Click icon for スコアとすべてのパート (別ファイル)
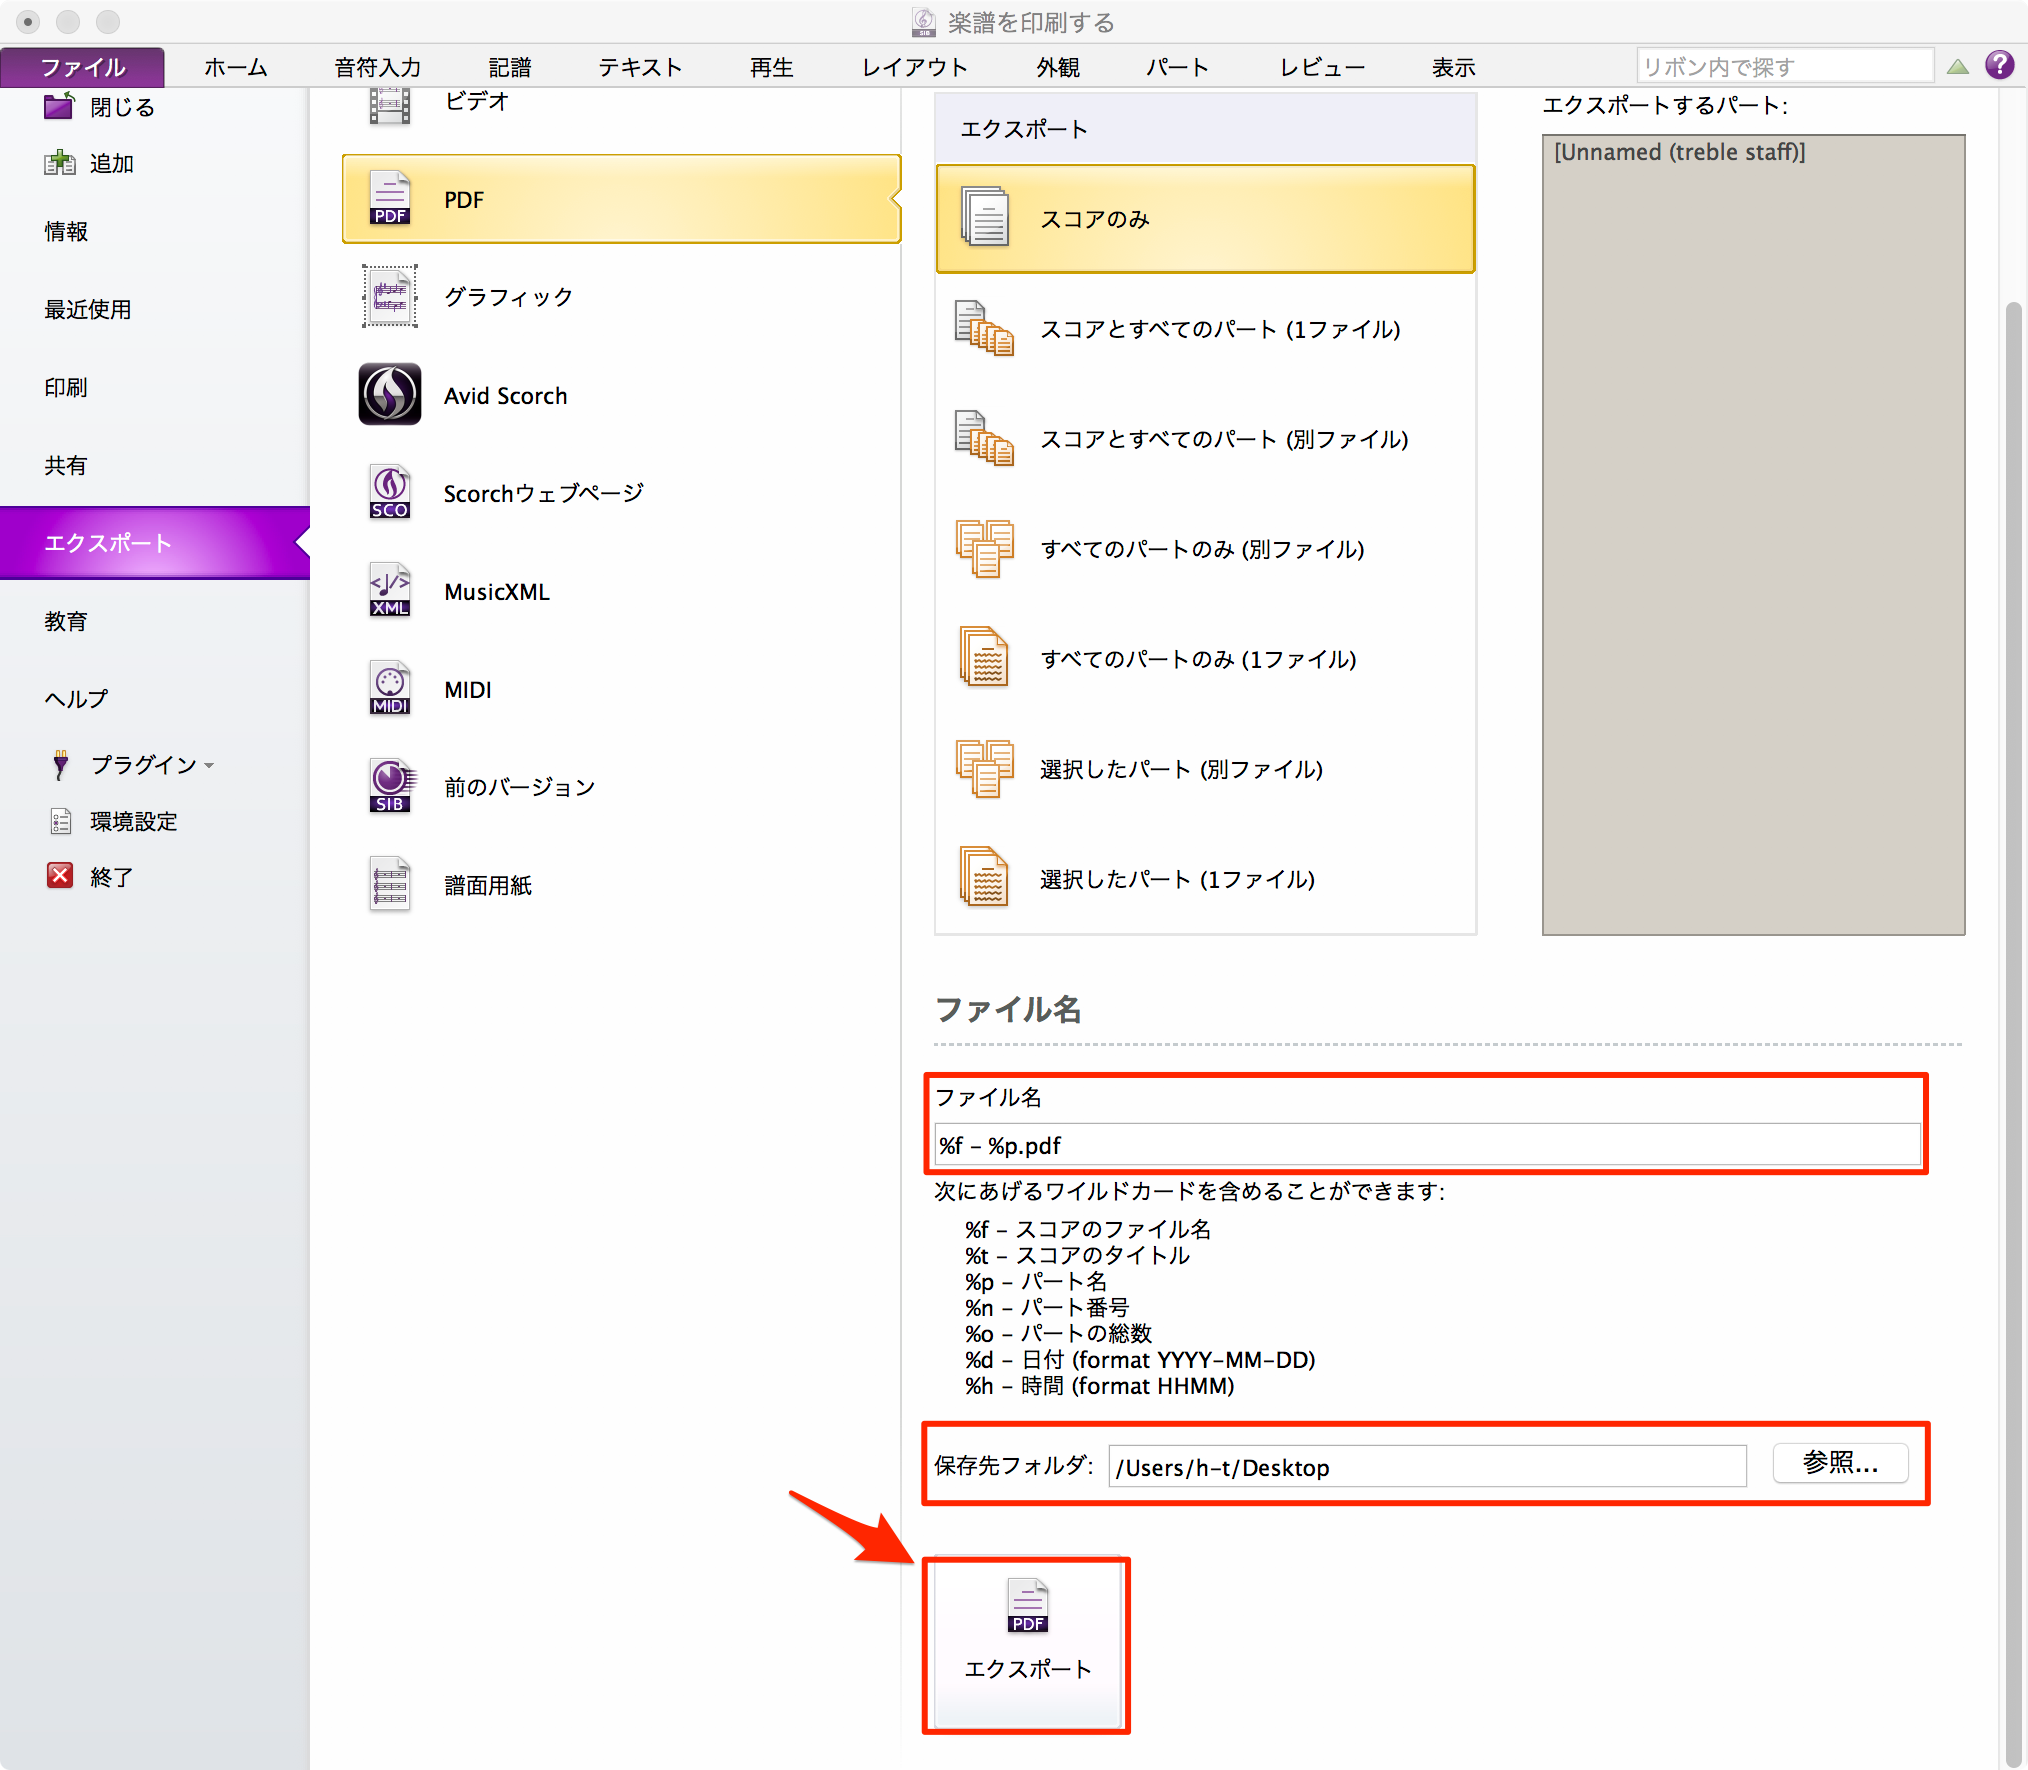2028x1770 pixels. (984, 438)
